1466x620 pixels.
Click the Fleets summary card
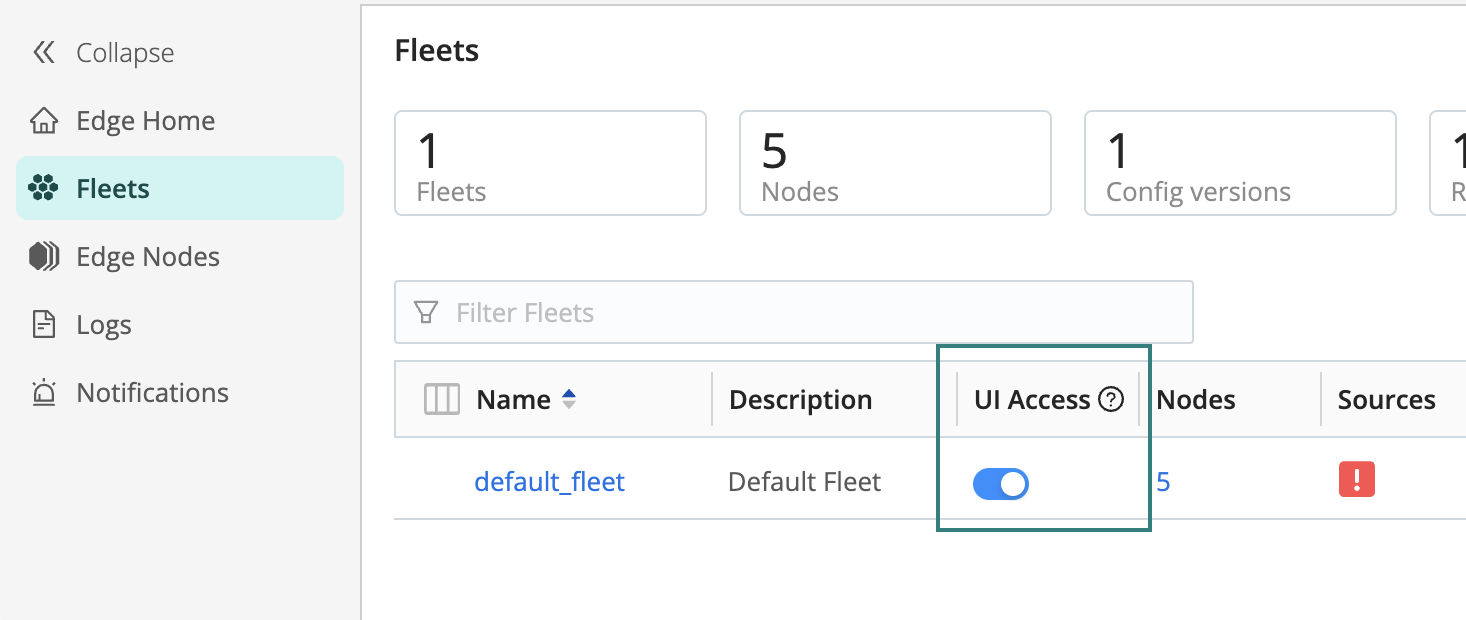tap(550, 163)
